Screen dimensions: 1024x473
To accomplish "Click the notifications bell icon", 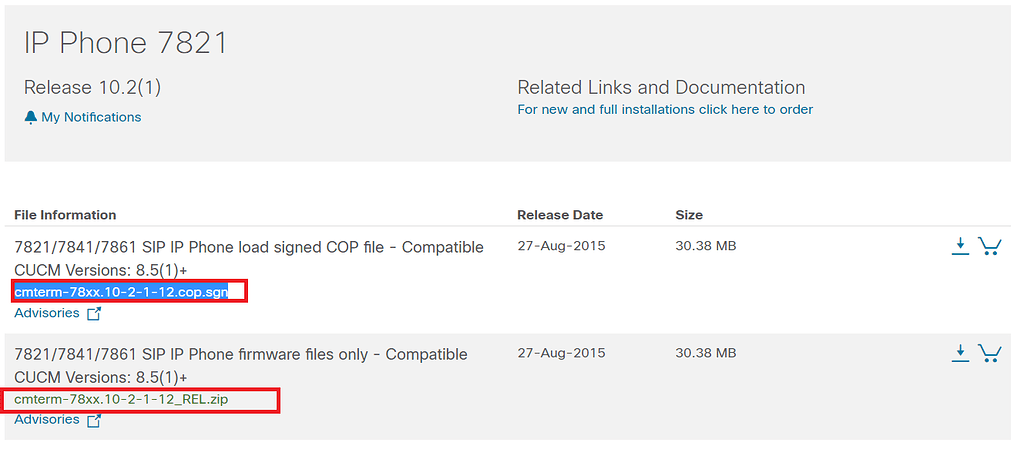I will pos(30,117).
